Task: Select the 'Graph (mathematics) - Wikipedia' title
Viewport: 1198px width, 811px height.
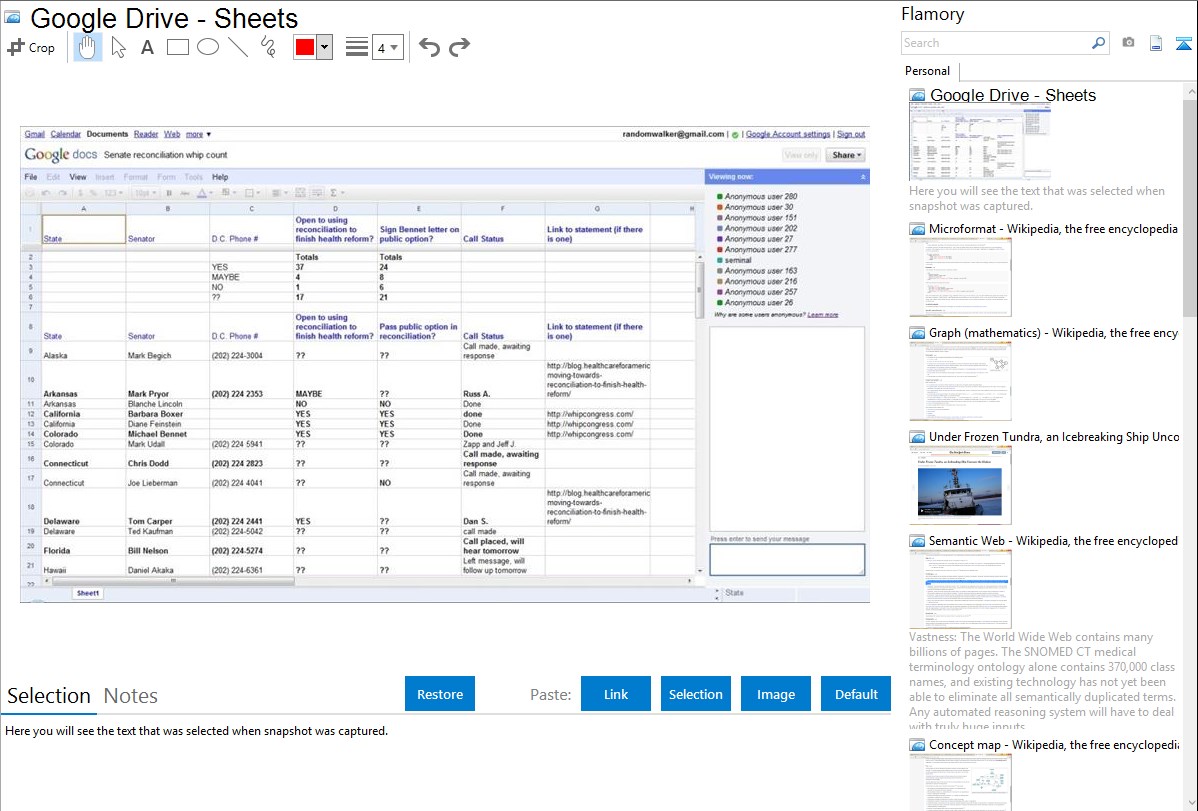Action: click(x=1054, y=333)
